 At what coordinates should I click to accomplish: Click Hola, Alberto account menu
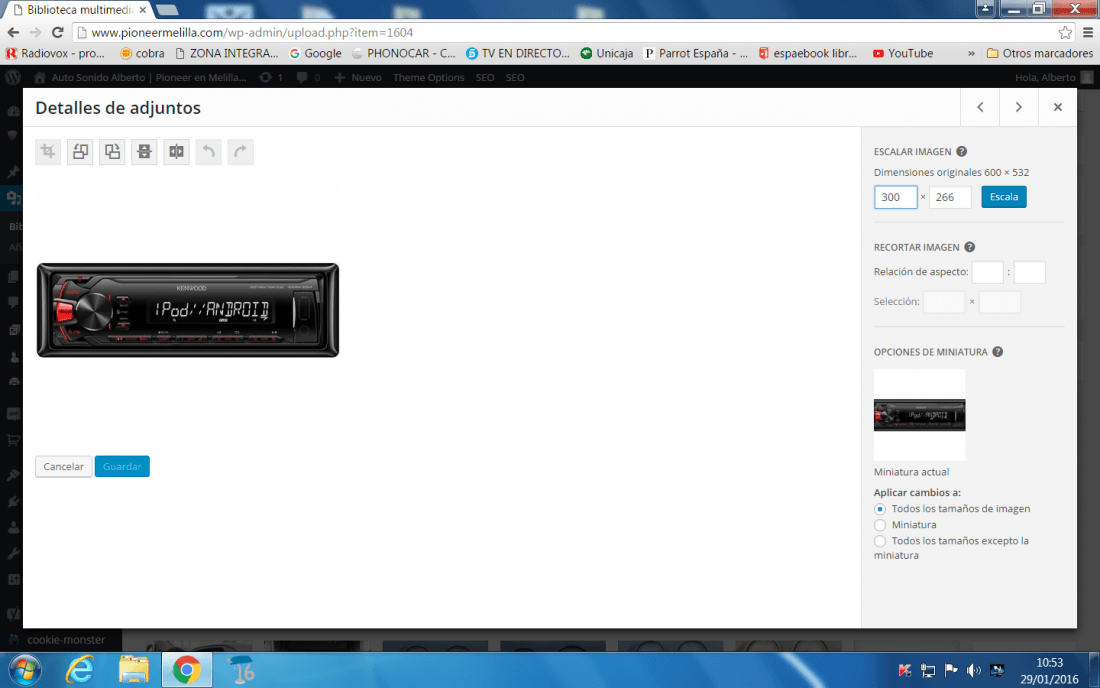(x=1054, y=77)
